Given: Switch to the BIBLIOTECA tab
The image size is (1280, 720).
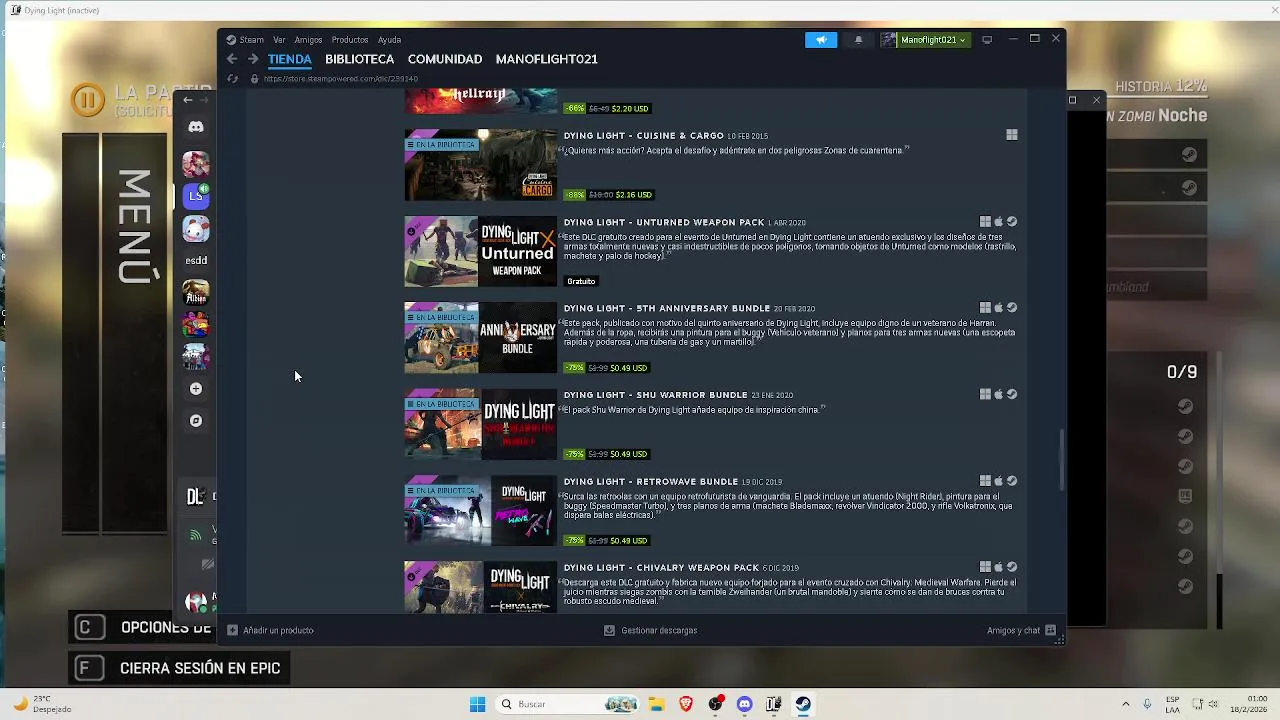Looking at the screenshot, I should (x=359, y=59).
